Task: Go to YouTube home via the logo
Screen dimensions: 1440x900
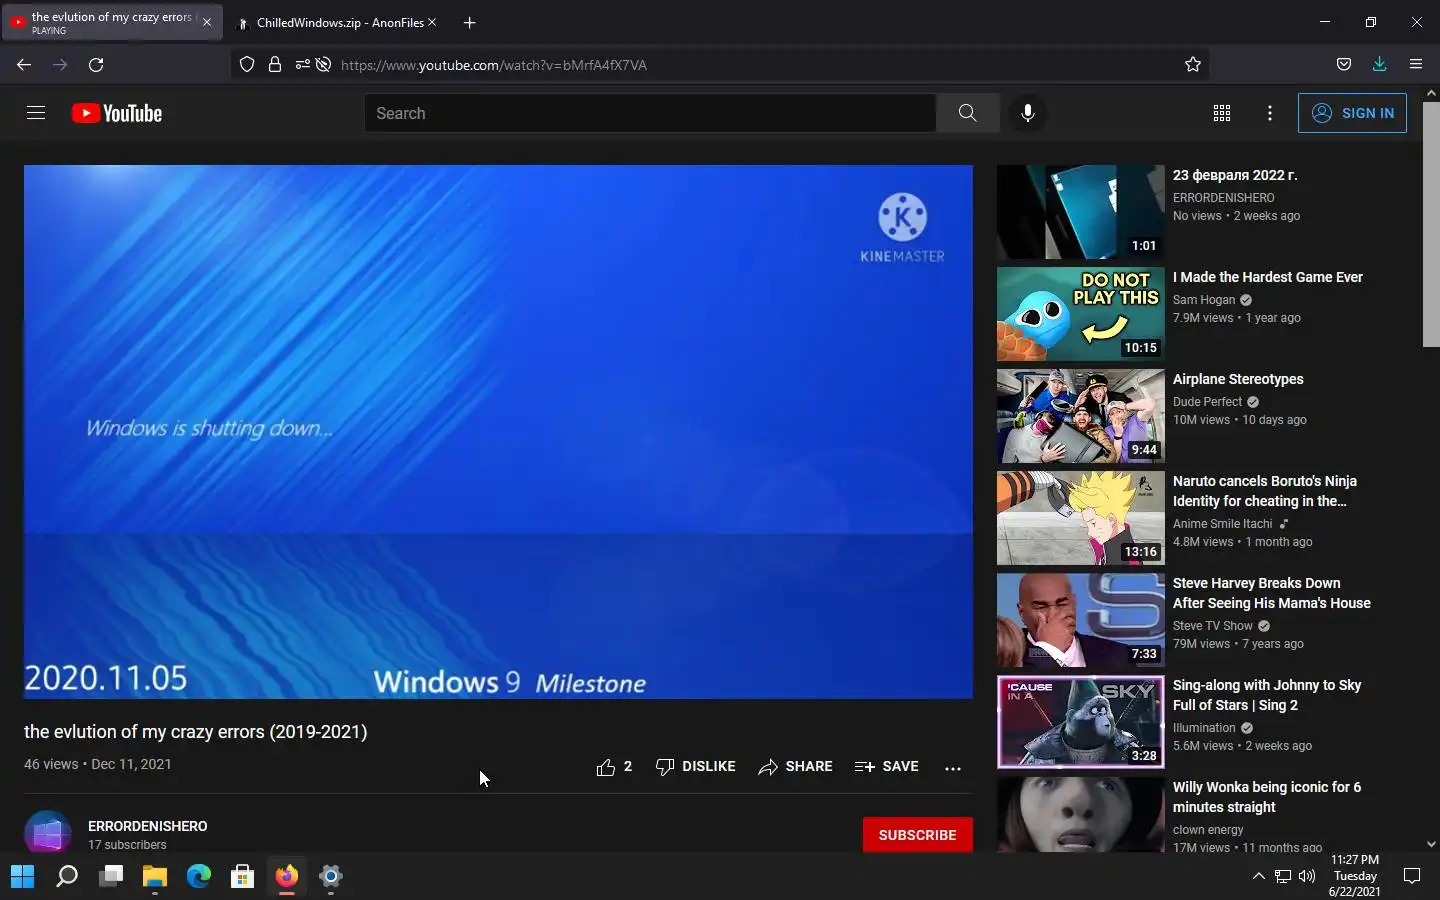Action: 117,113
